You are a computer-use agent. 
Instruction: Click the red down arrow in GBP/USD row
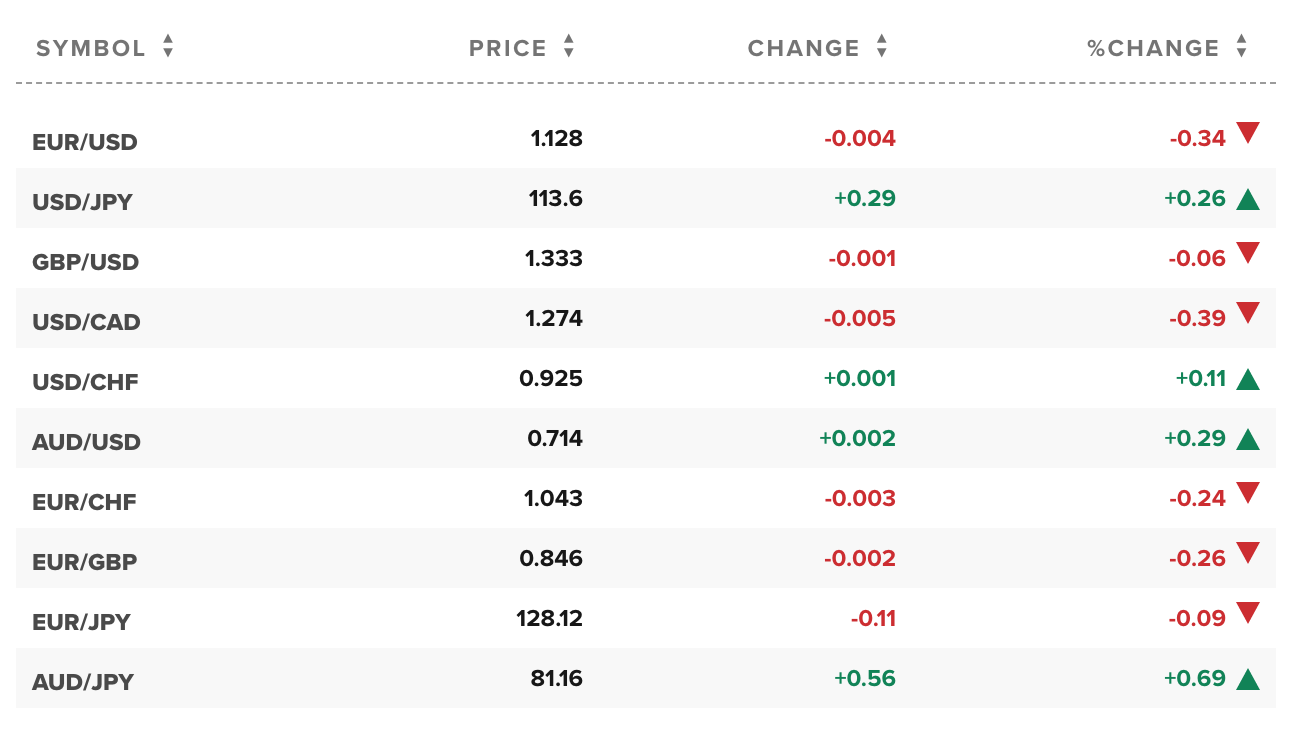click(x=1247, y=252)
